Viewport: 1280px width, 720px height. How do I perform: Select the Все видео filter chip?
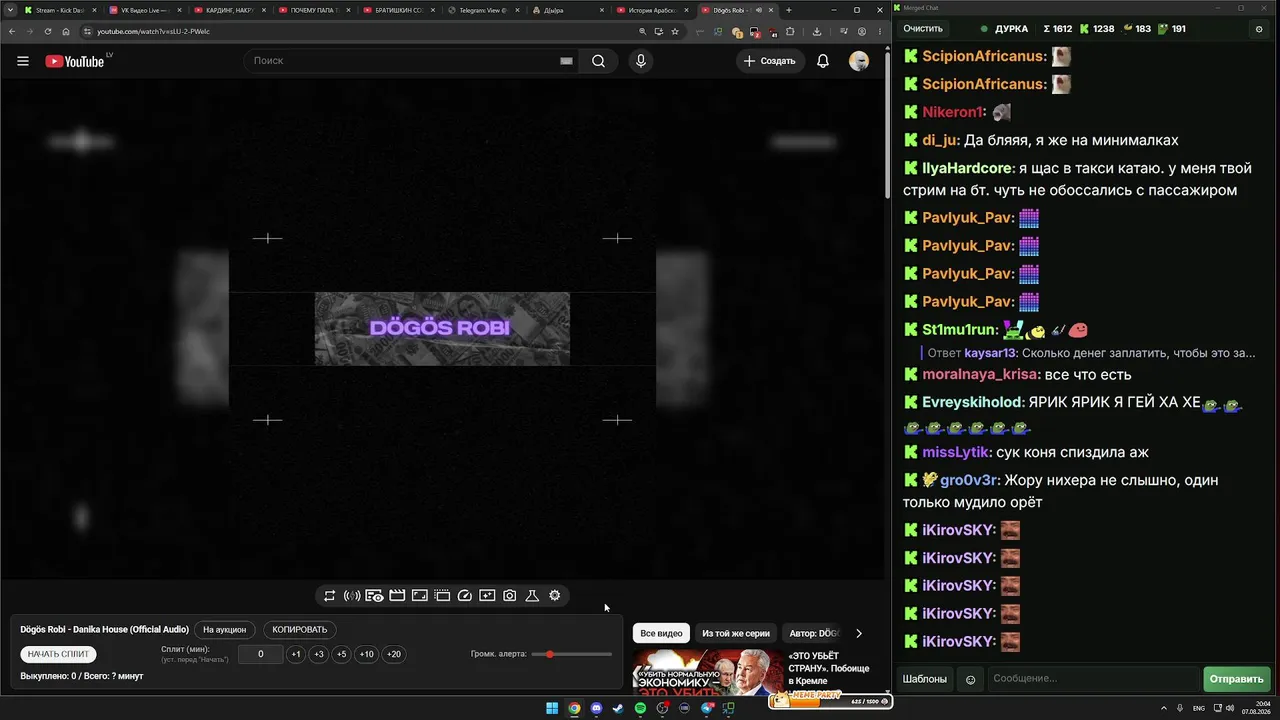pos(661,633)
